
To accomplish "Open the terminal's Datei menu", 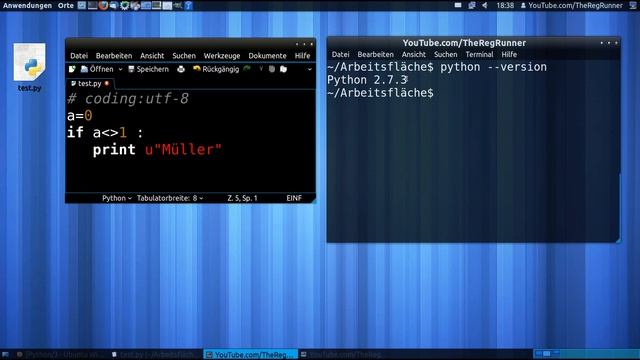I will 340,54.
